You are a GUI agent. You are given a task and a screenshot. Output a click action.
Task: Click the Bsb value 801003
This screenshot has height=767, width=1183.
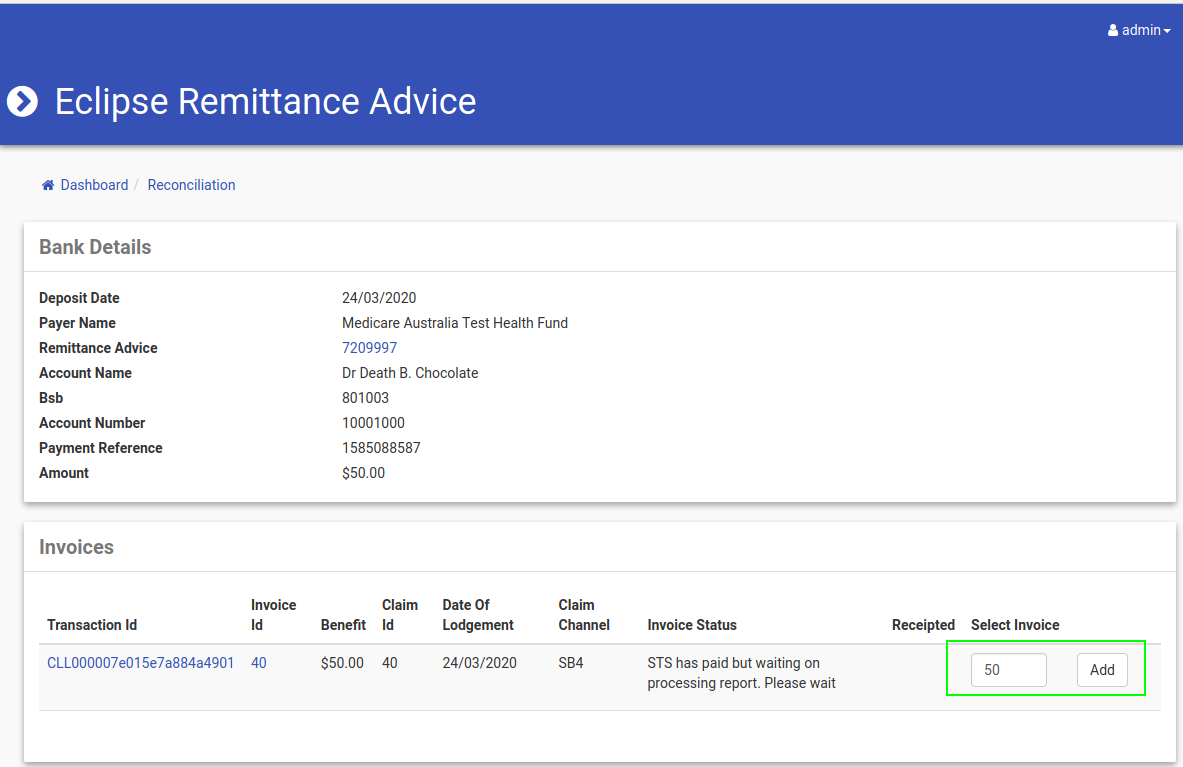tap(365, 397)
